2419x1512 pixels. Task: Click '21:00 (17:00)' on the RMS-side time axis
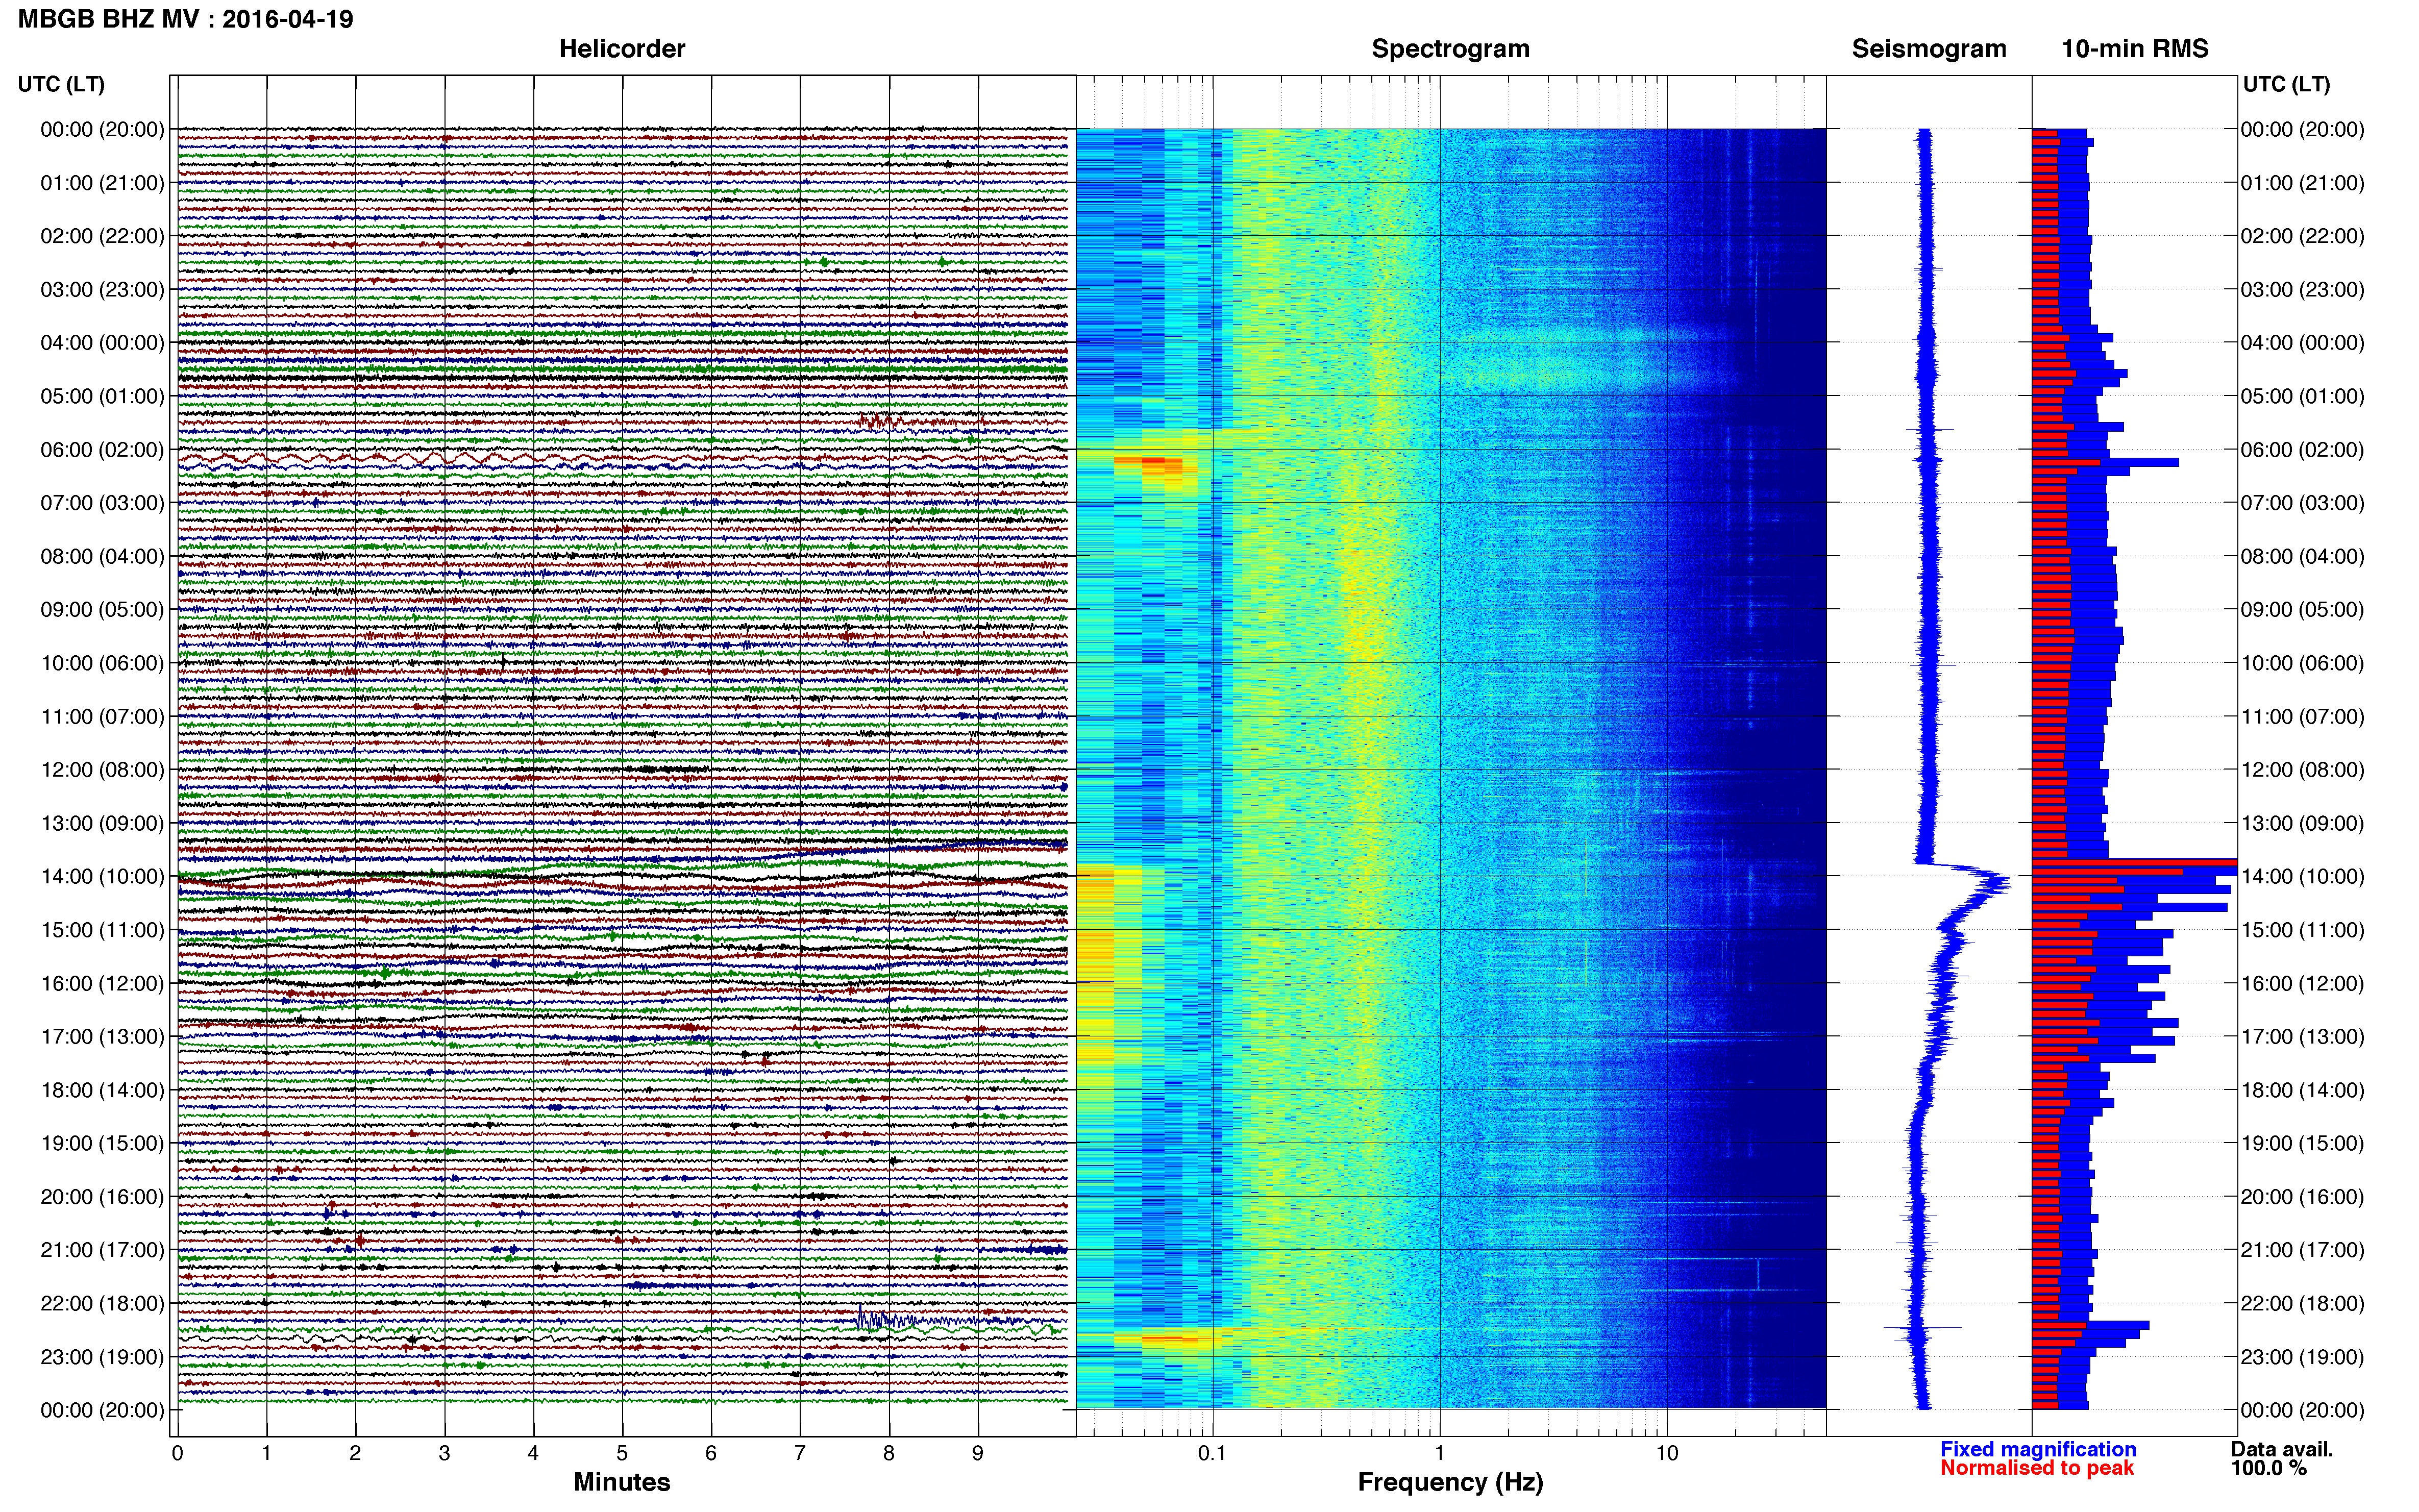coord(2302,1250)
